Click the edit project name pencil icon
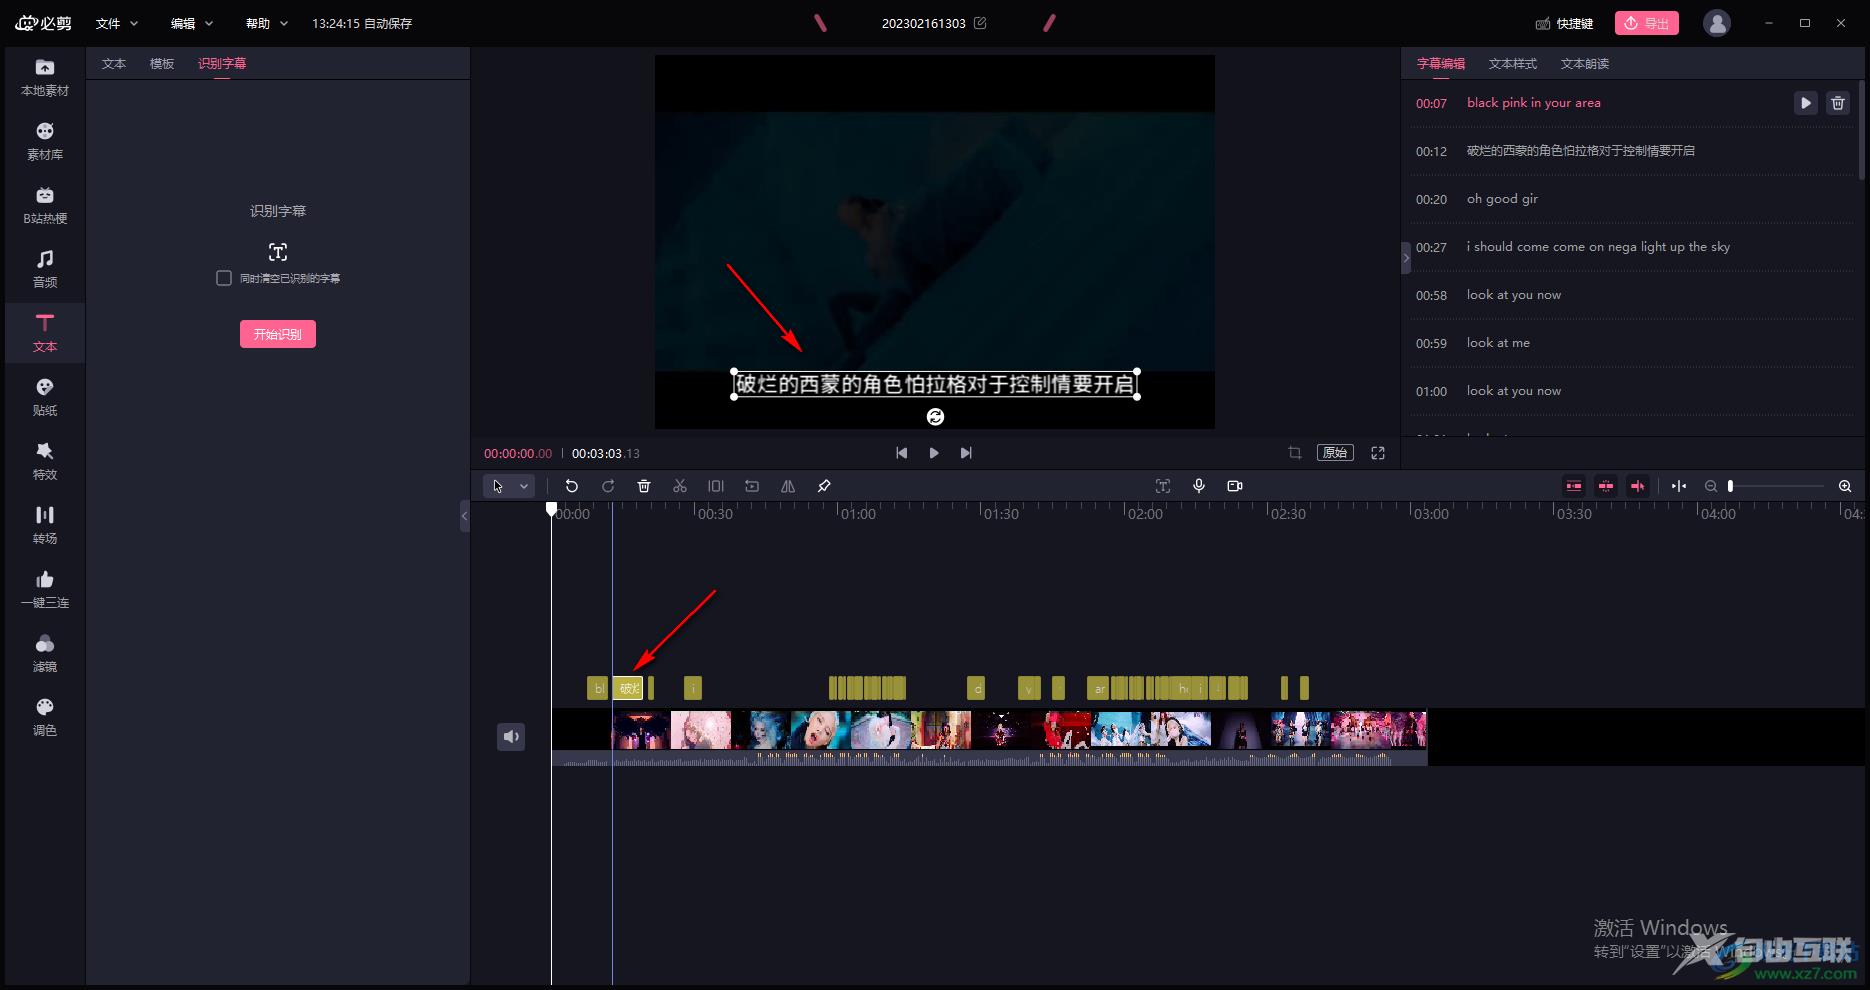The width and height of the screenshot is (1870, 990). click(x=980, y=23)
